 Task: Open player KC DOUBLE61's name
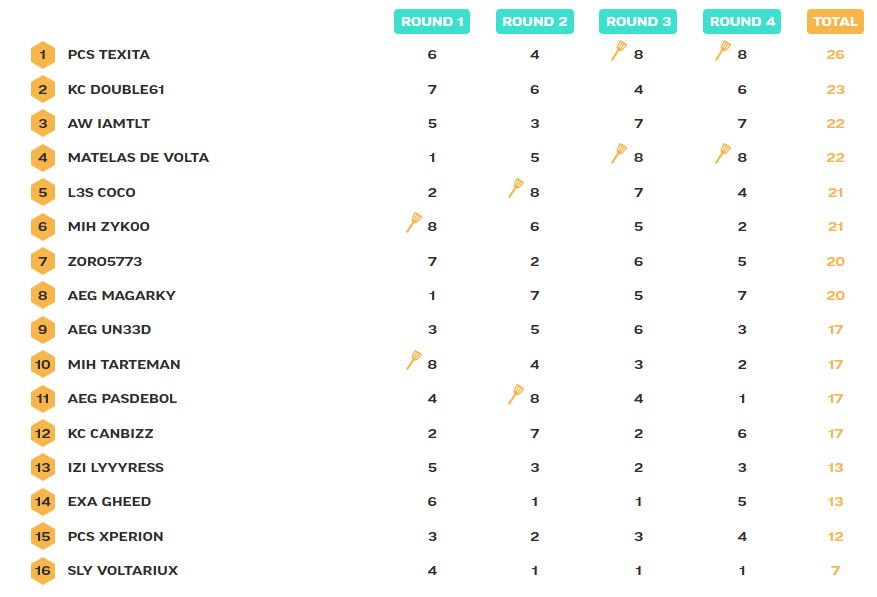click(116, 90)
